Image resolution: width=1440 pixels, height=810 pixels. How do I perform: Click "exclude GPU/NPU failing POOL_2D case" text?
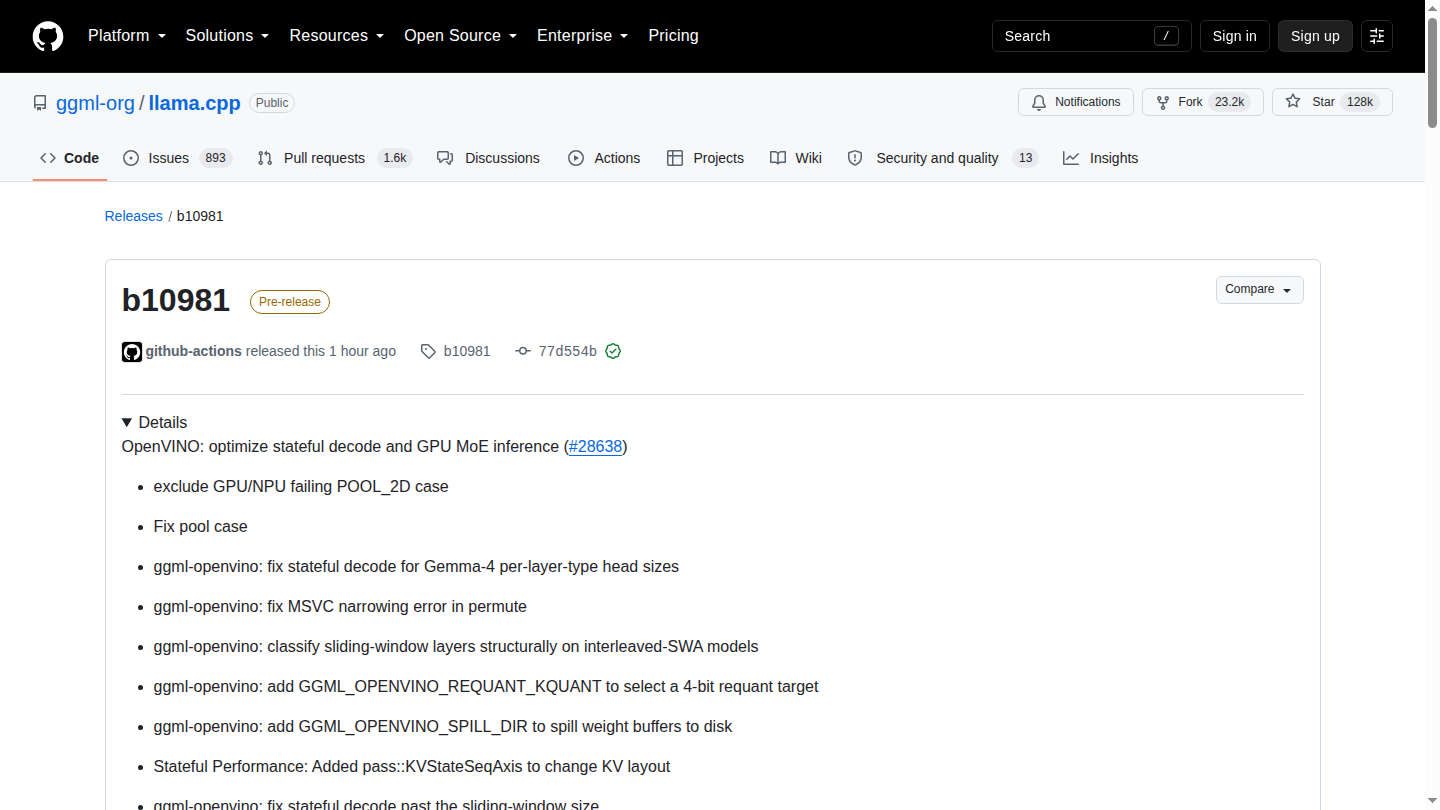301,486
